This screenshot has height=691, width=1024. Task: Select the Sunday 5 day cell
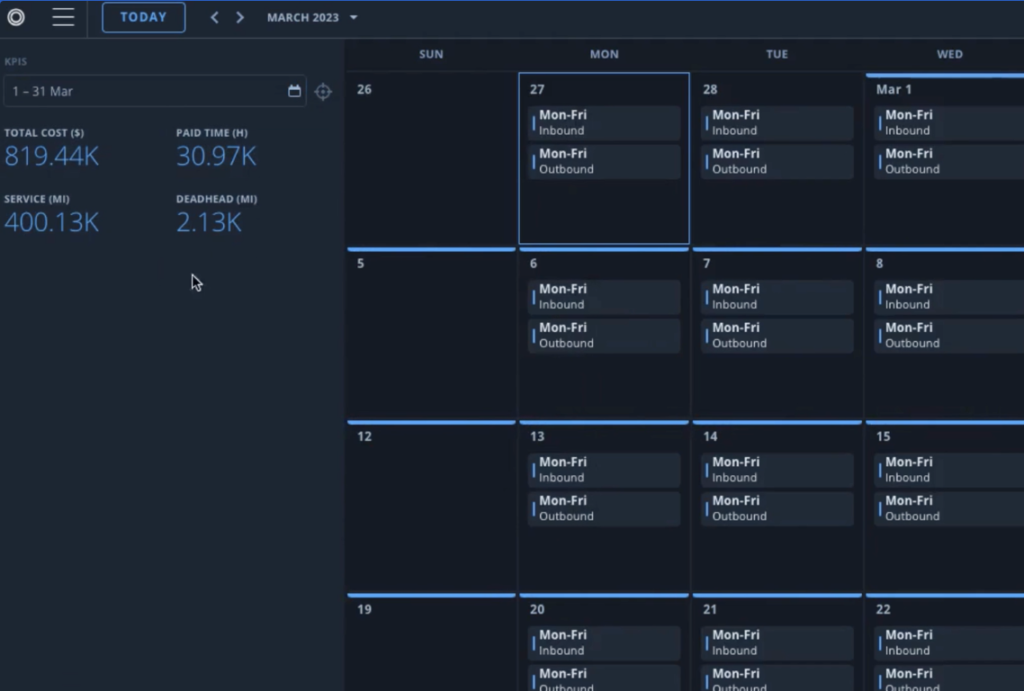point(431,335)
